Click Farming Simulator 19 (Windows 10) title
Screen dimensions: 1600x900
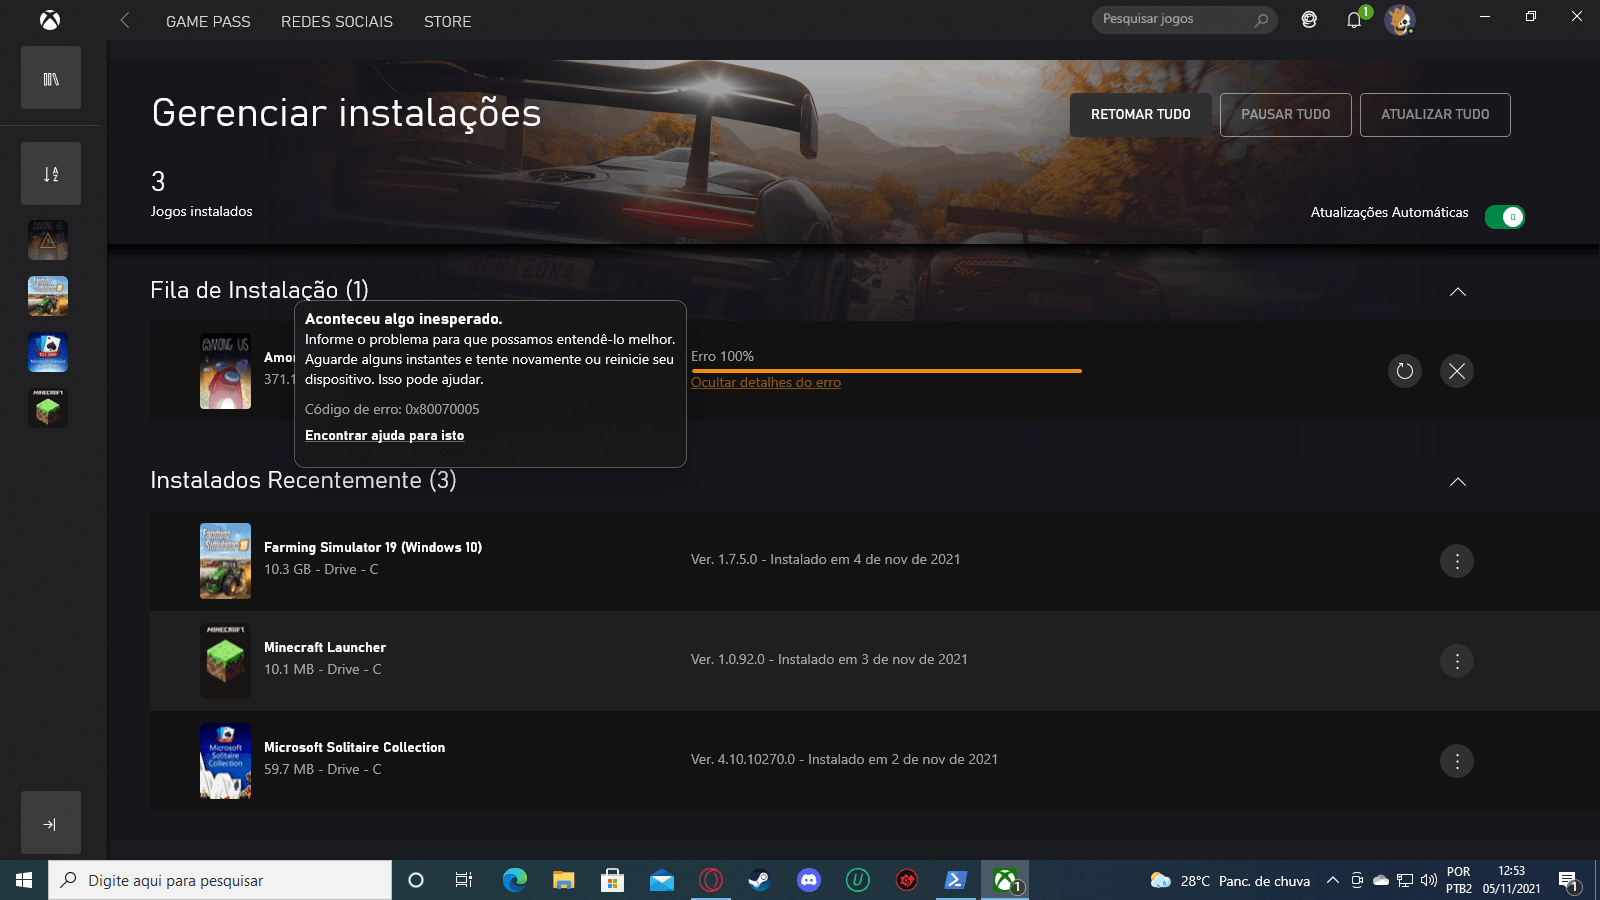pyautogui.click(x=373, y=547)
